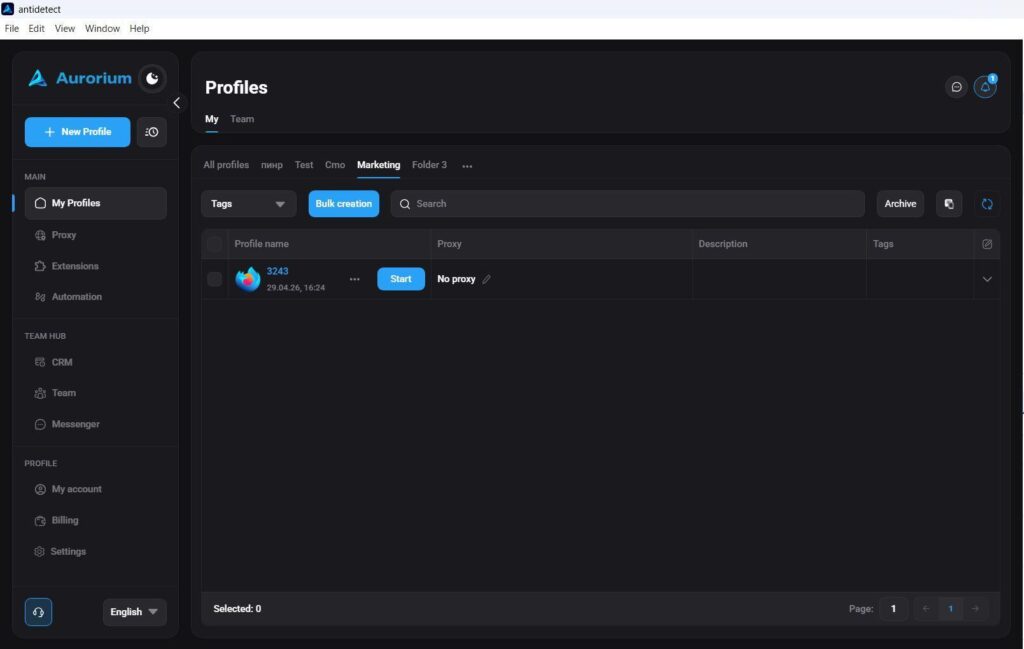Screen dimensions: 1024x649
Task: Open the Tags filter dropdown
Action: point(248,204)
